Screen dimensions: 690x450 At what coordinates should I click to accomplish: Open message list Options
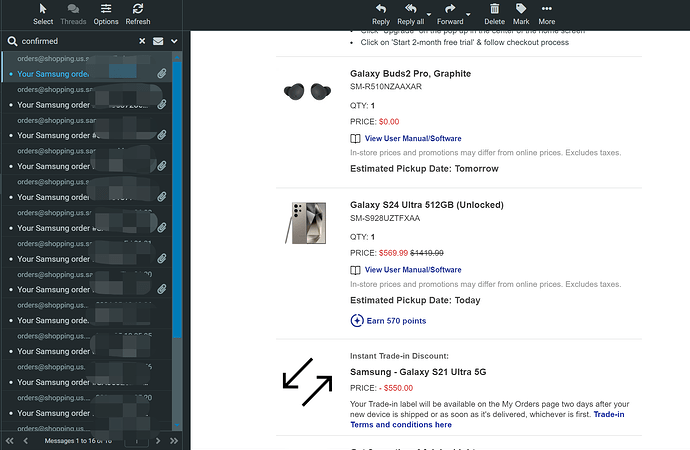pyautogui.click(x=106, y=13)
